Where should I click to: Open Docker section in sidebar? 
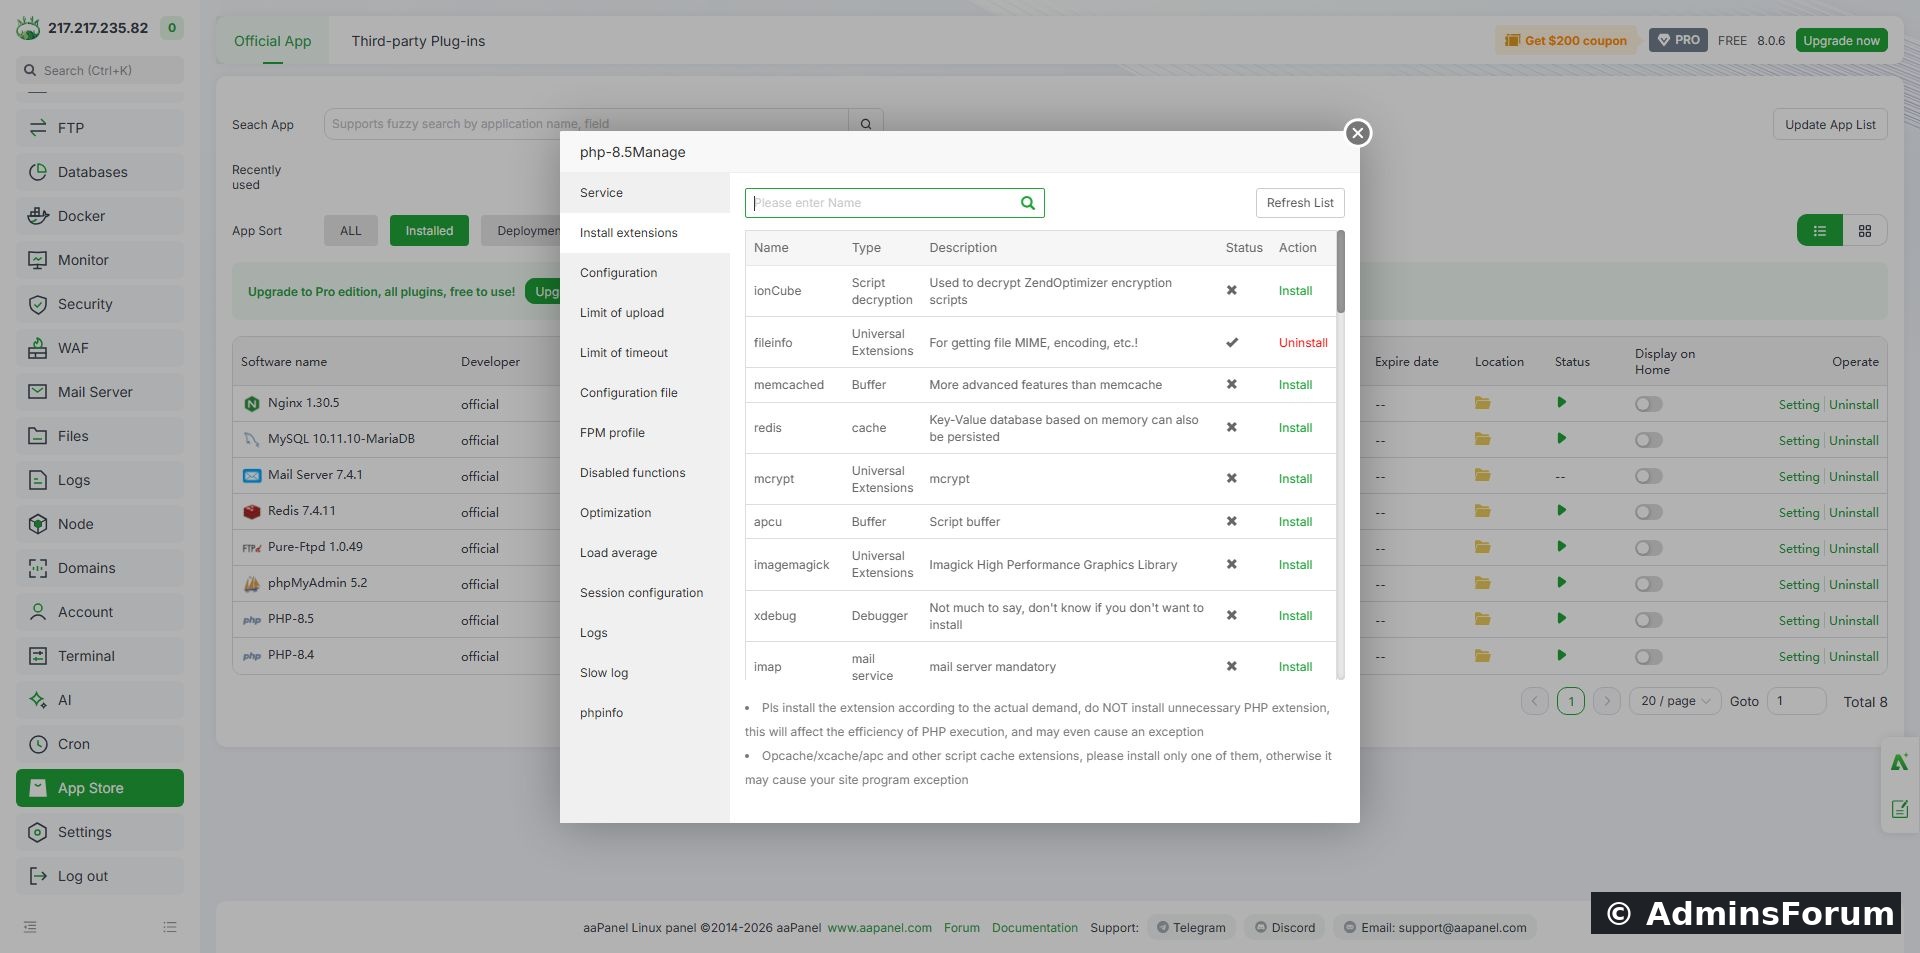(100, 216)
